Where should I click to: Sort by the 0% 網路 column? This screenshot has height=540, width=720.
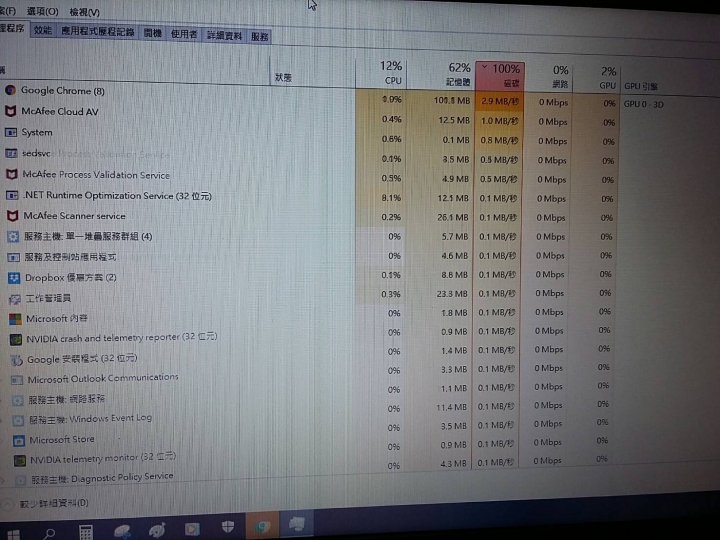pyautogui.click(x=548, y=77)
